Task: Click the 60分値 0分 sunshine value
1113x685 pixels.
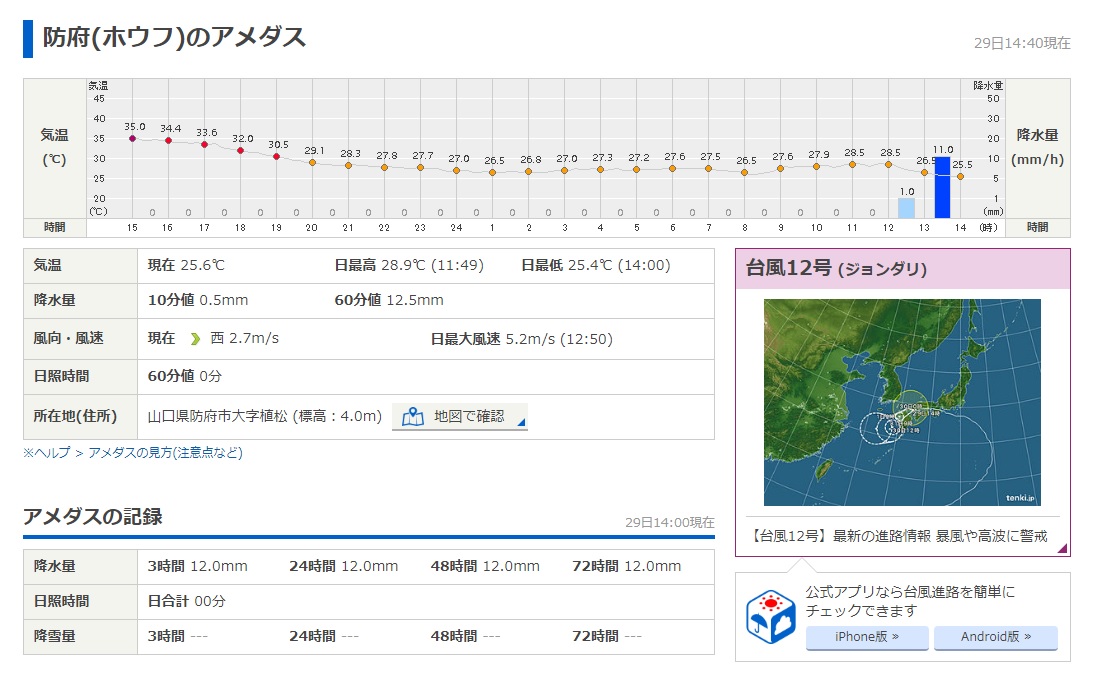Action: point(185,376)
